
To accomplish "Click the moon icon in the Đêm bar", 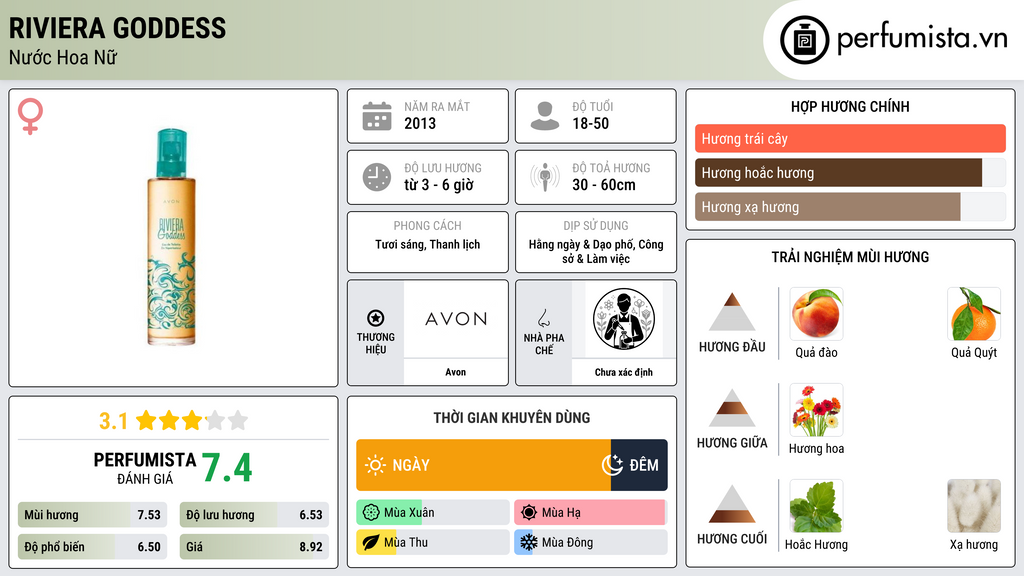I will coord(612,465).
